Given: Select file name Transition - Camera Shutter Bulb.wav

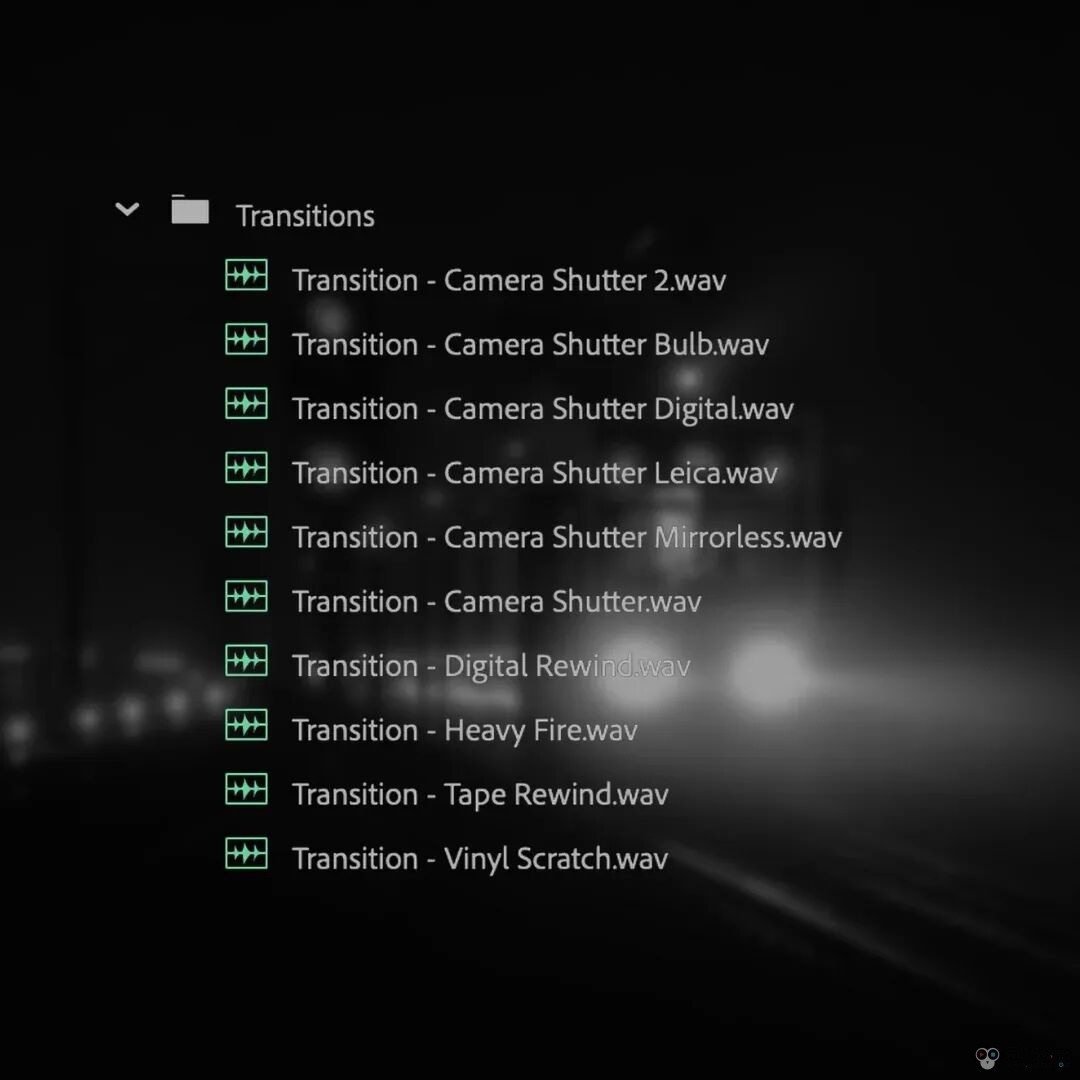Looking at the screenshot, I should [530, 345].
